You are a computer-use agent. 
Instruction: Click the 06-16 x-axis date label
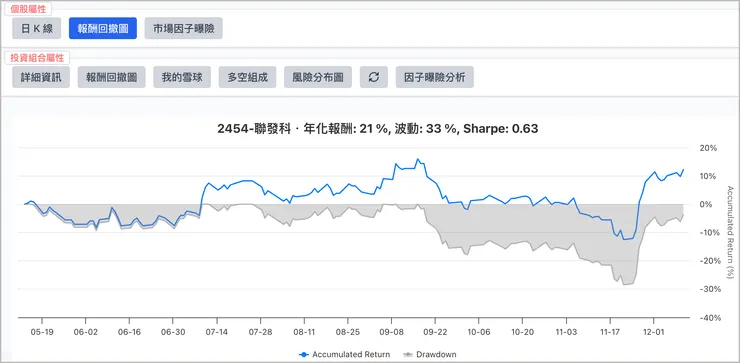tap(129, 332)
